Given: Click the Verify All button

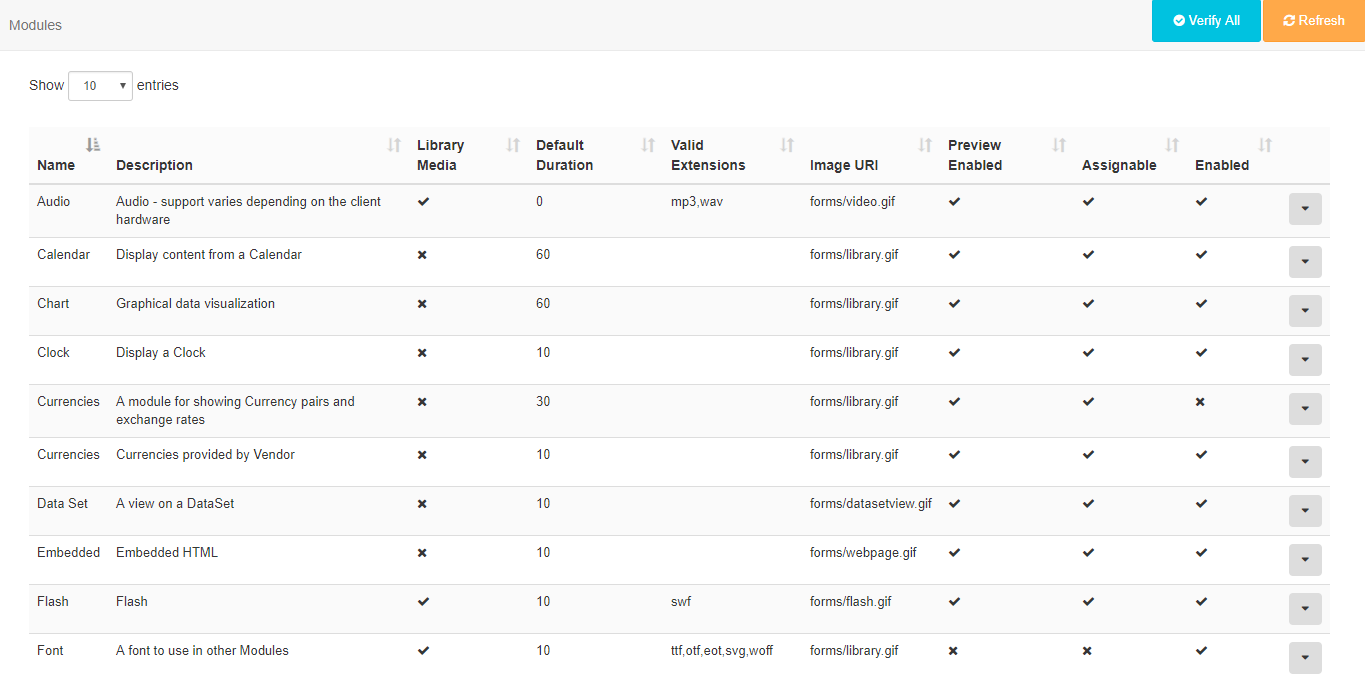Looking at the screenshot, I should click(1206, 21).
